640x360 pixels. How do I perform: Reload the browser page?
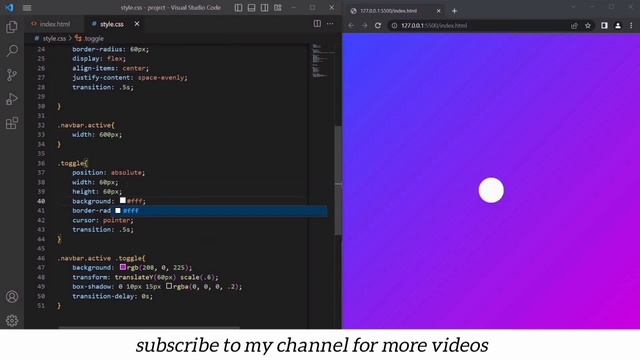pos(378,25)
